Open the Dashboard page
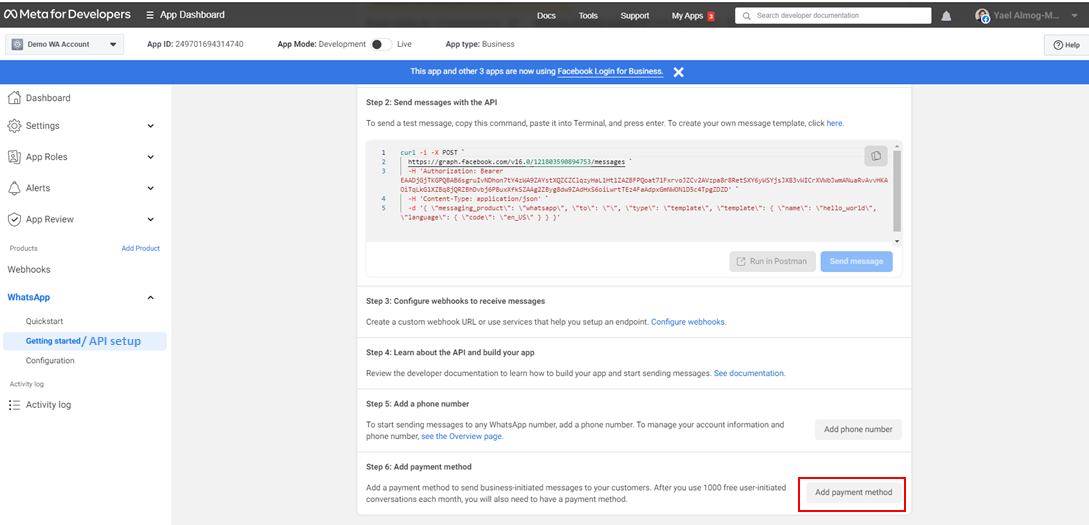 pos(48,98)
